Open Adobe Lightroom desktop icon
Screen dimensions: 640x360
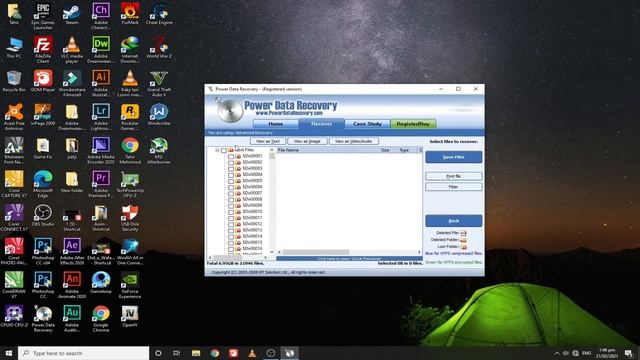(x=101, y=117)
